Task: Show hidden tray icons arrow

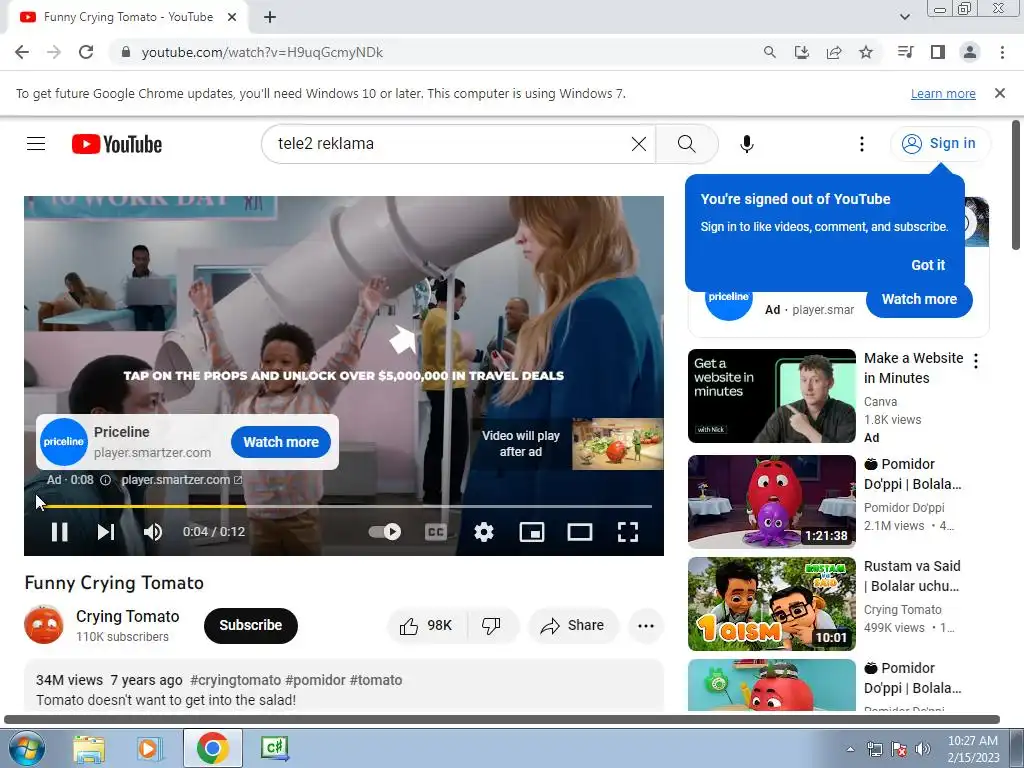Action: click(x=850, y=750)
